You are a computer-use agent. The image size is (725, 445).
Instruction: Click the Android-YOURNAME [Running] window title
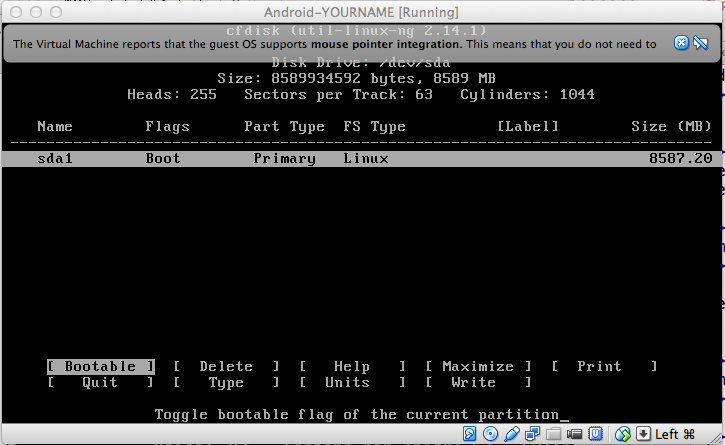tap(361, 12)
